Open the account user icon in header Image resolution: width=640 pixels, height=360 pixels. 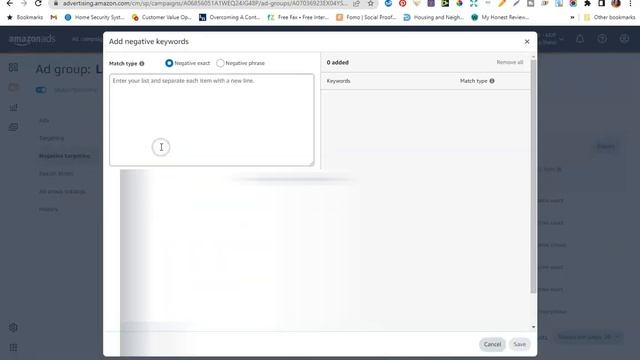[x=624, y=39]
